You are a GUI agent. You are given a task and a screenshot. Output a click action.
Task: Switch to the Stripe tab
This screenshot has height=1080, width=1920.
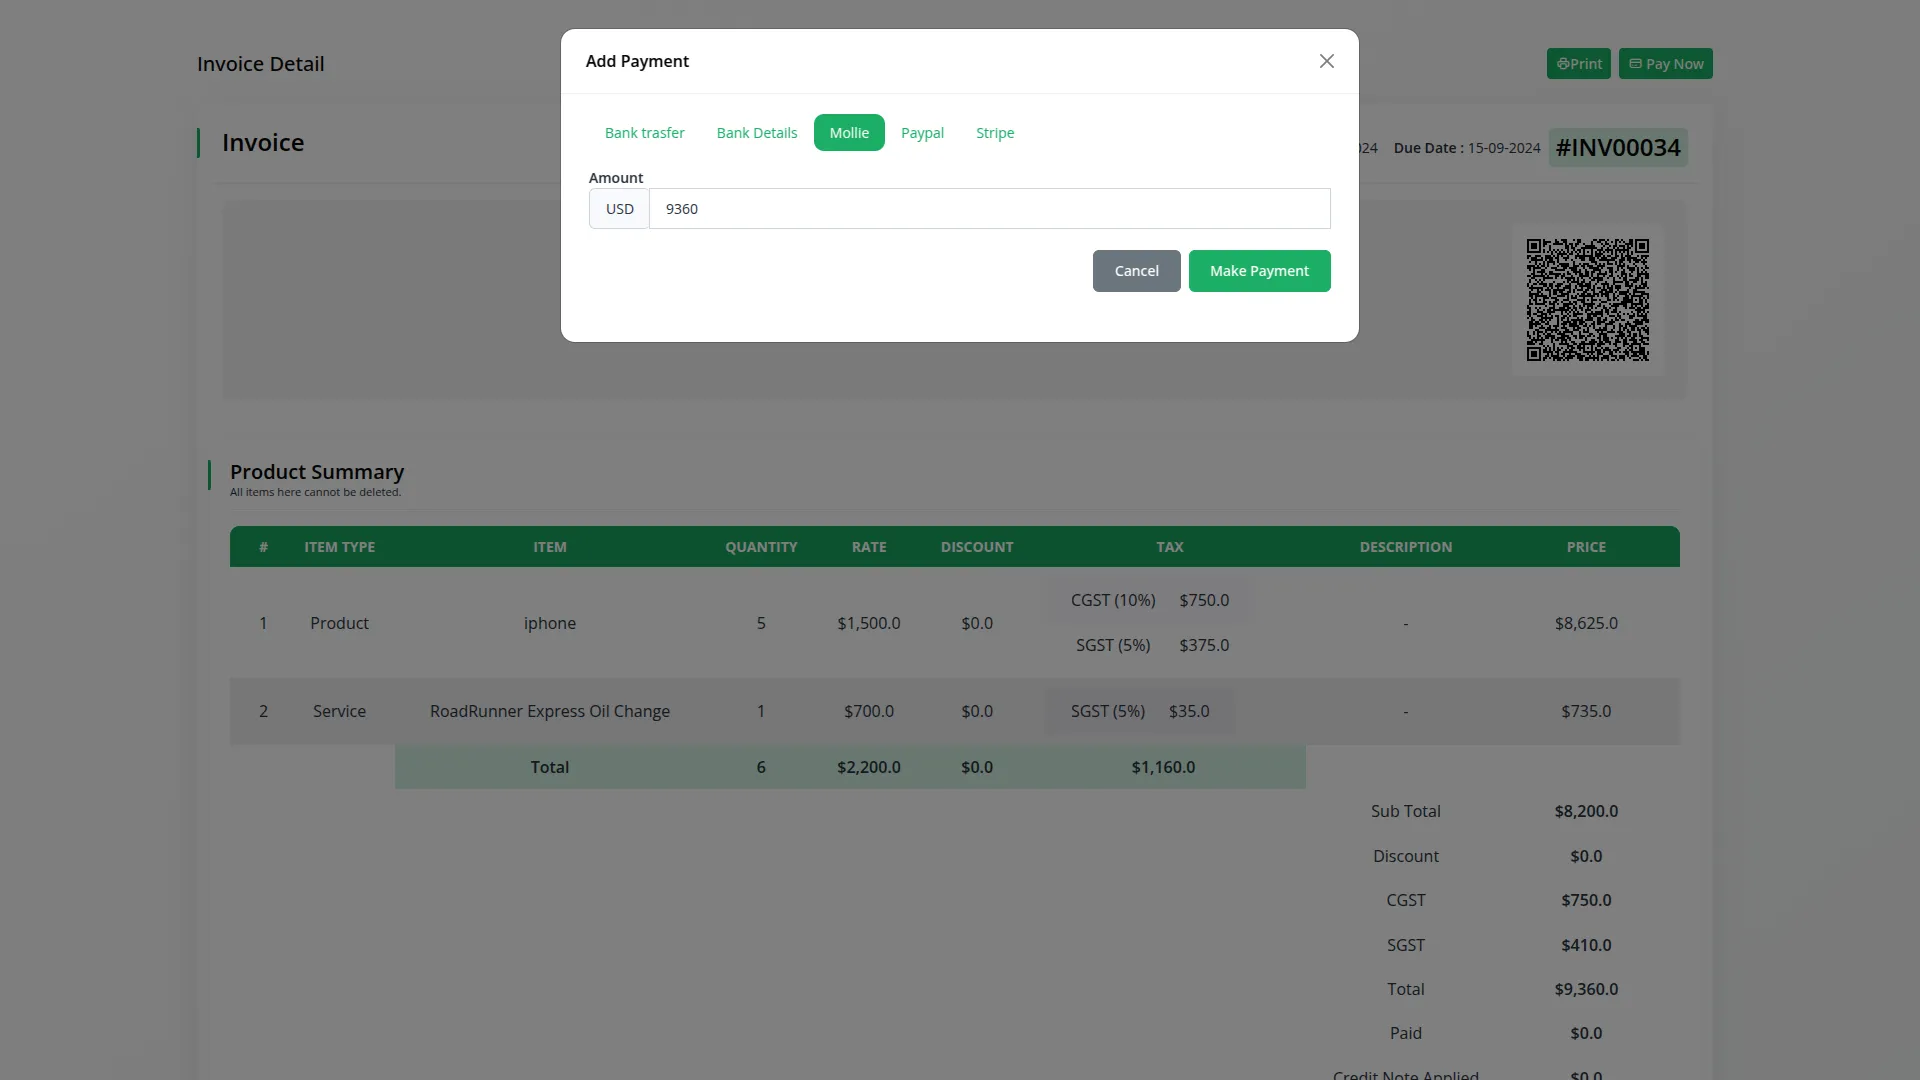(x=994, y=133)
